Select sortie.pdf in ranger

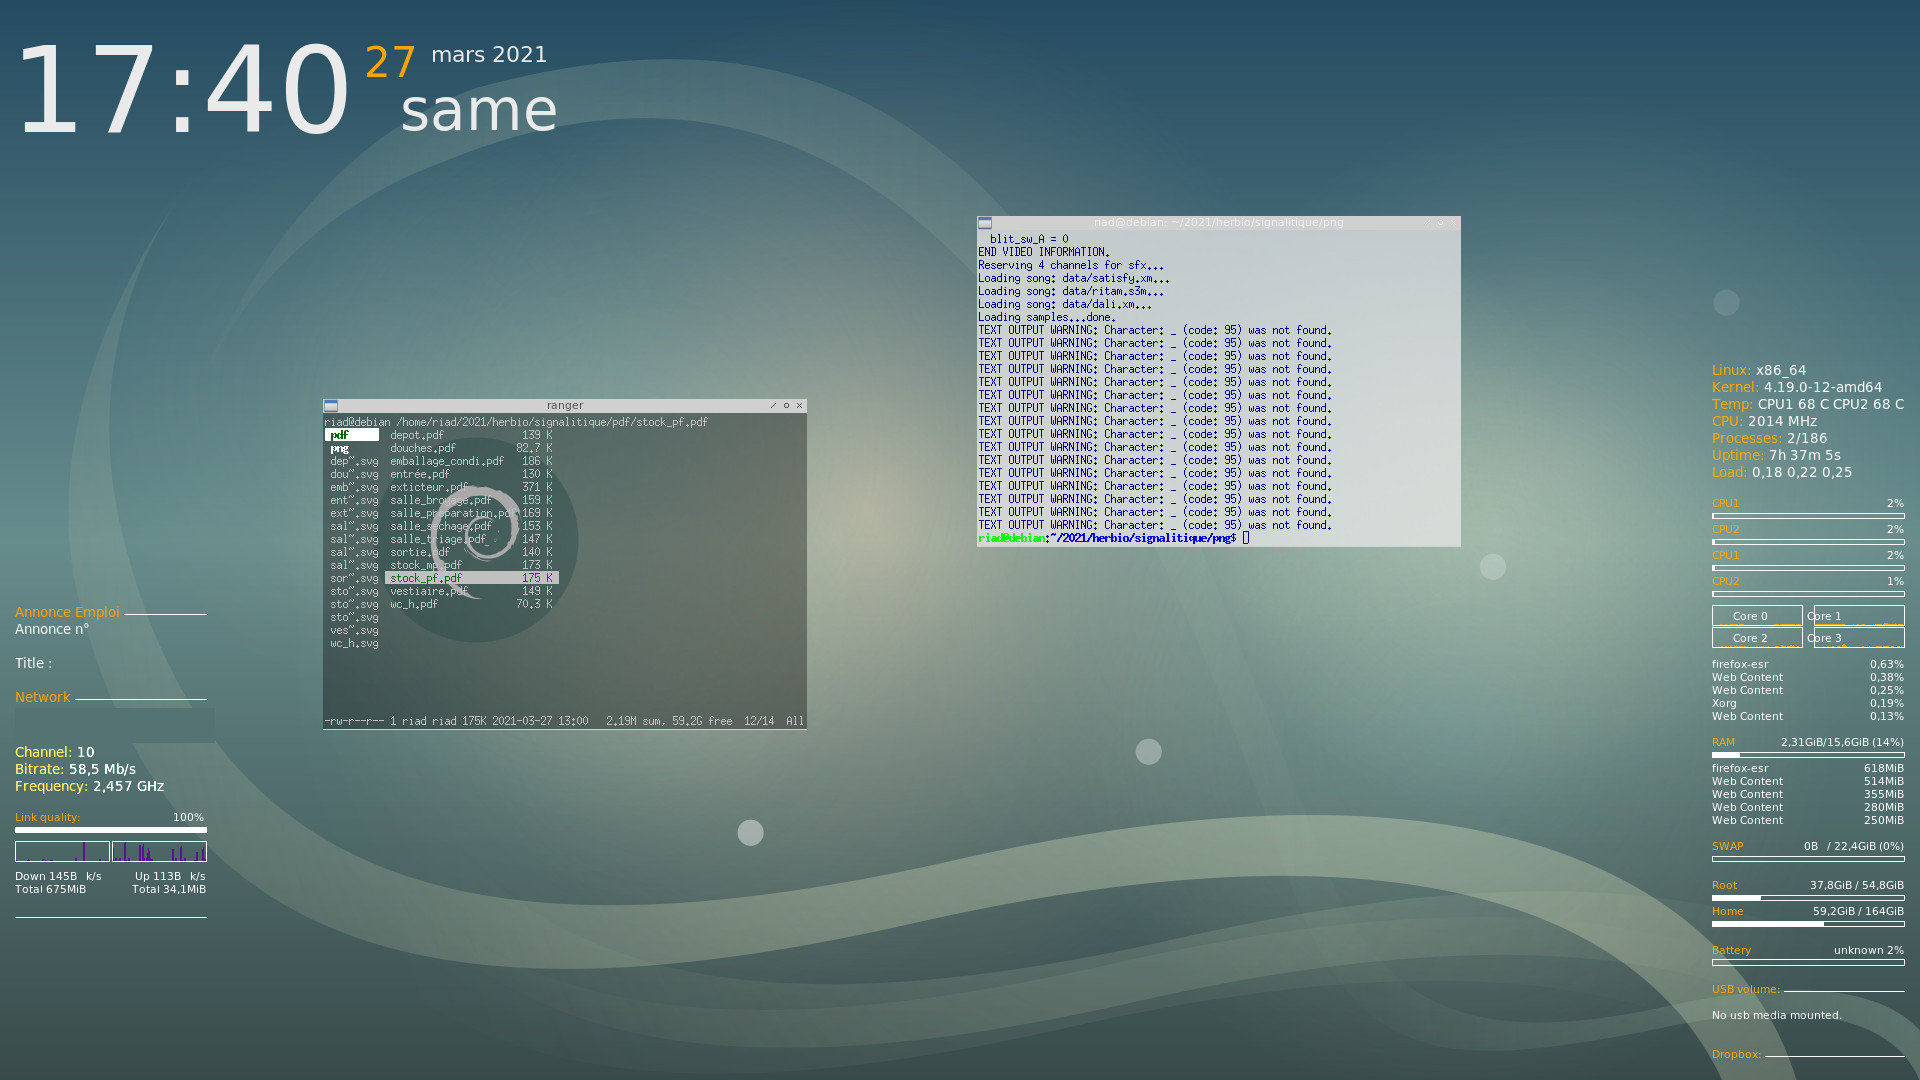pyautogui.click(x=472, y=552)
